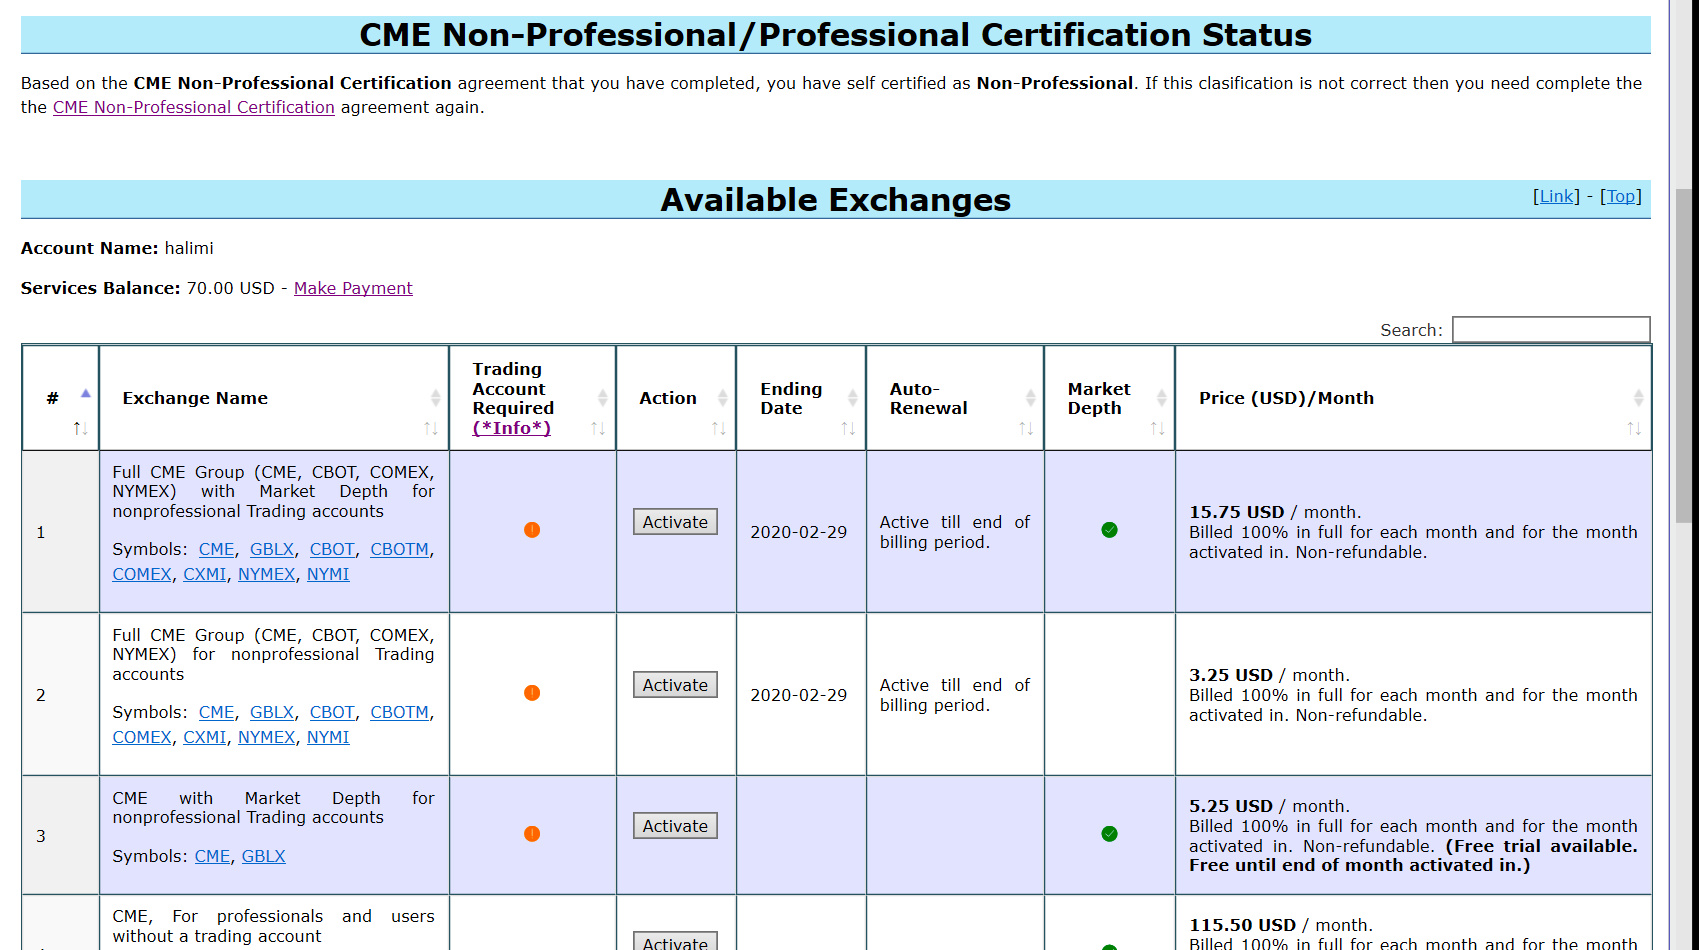Click ending date 2020-02-29 in row 2

799,695
